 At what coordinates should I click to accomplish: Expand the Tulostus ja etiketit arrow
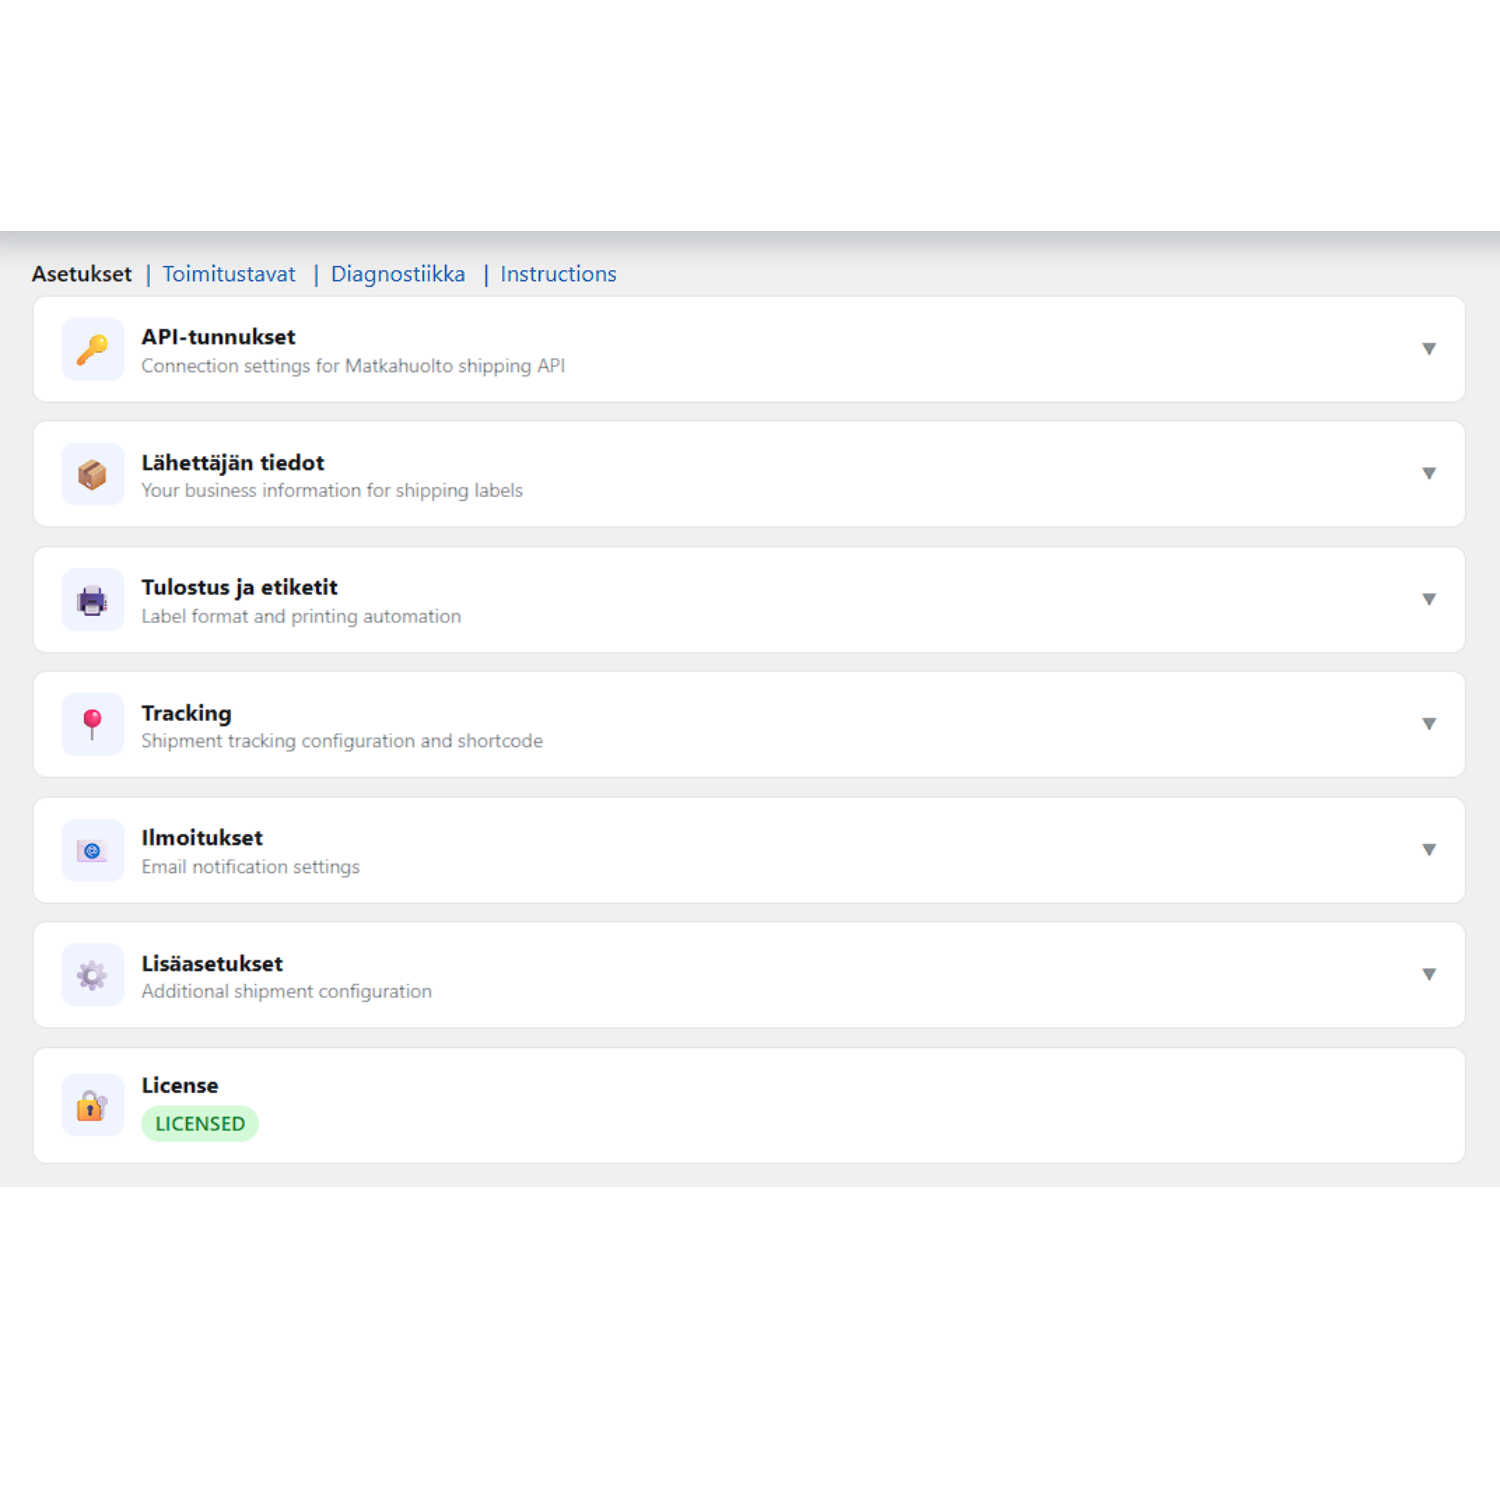[1429, 600]
